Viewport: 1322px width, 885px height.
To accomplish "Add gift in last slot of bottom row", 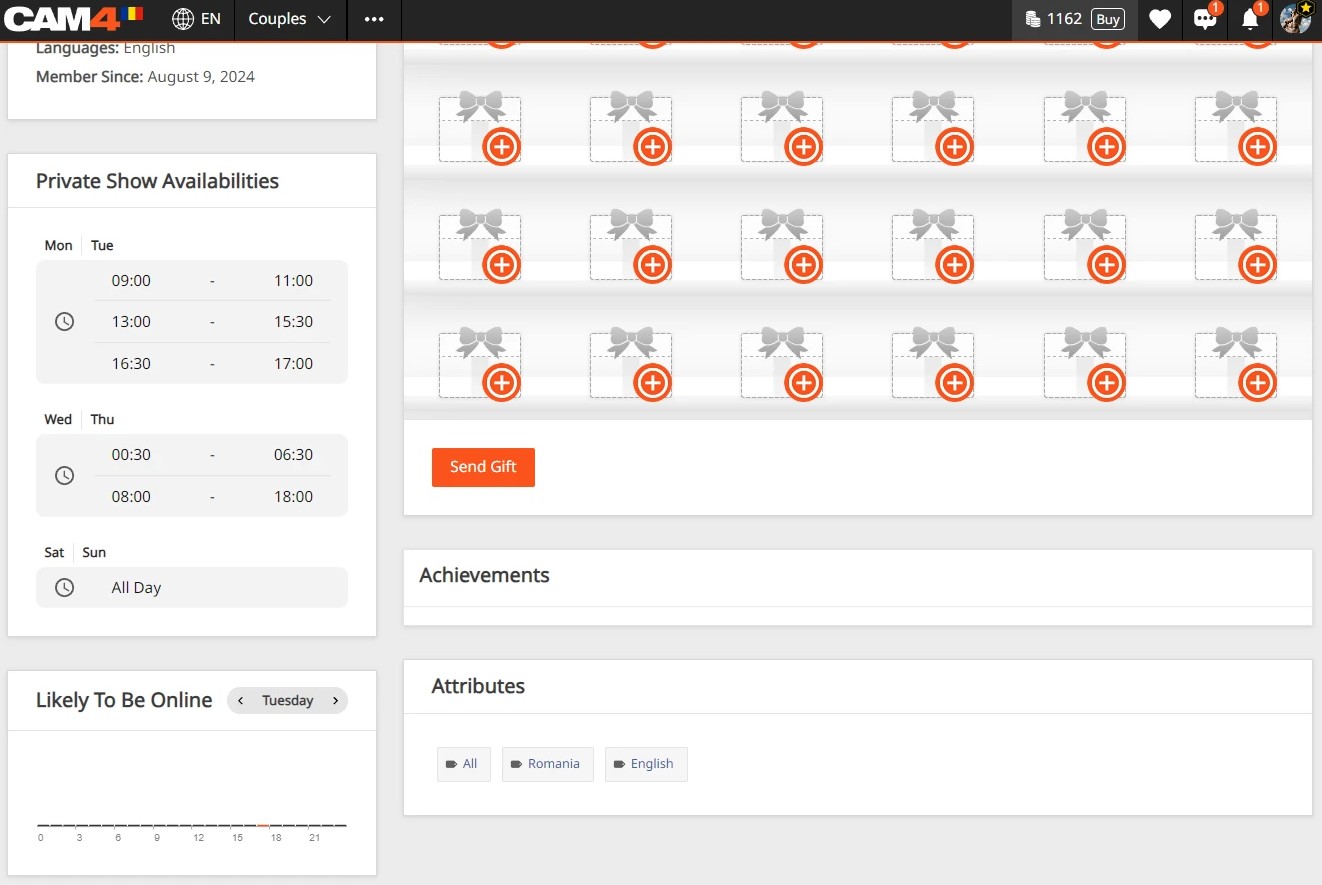I will [x=1256, y=382].
